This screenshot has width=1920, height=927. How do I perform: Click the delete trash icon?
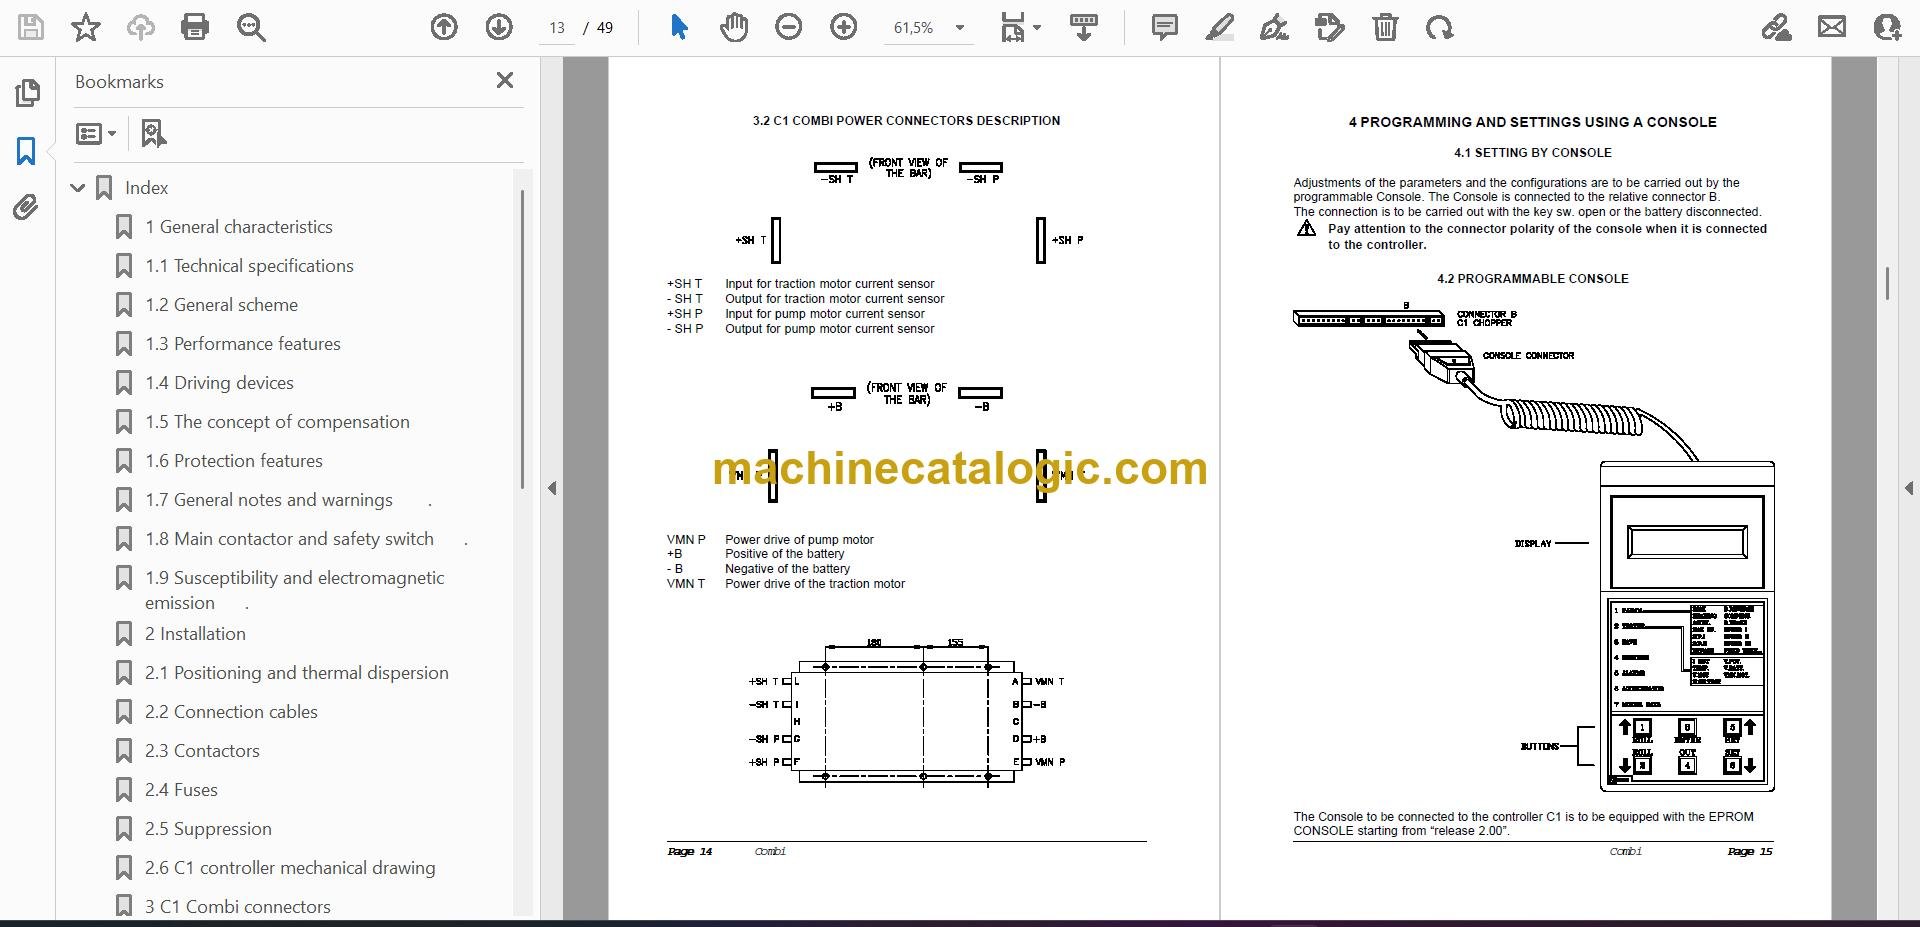[1385, 27]
